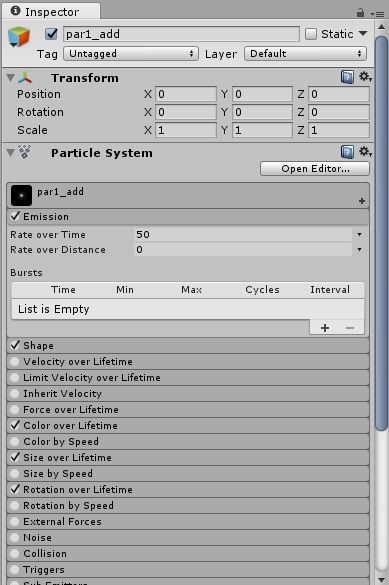Enable the Inherit Velocity module
Image resolution: width=389 pixels, height=585 pixels.
tap(15, 394)
